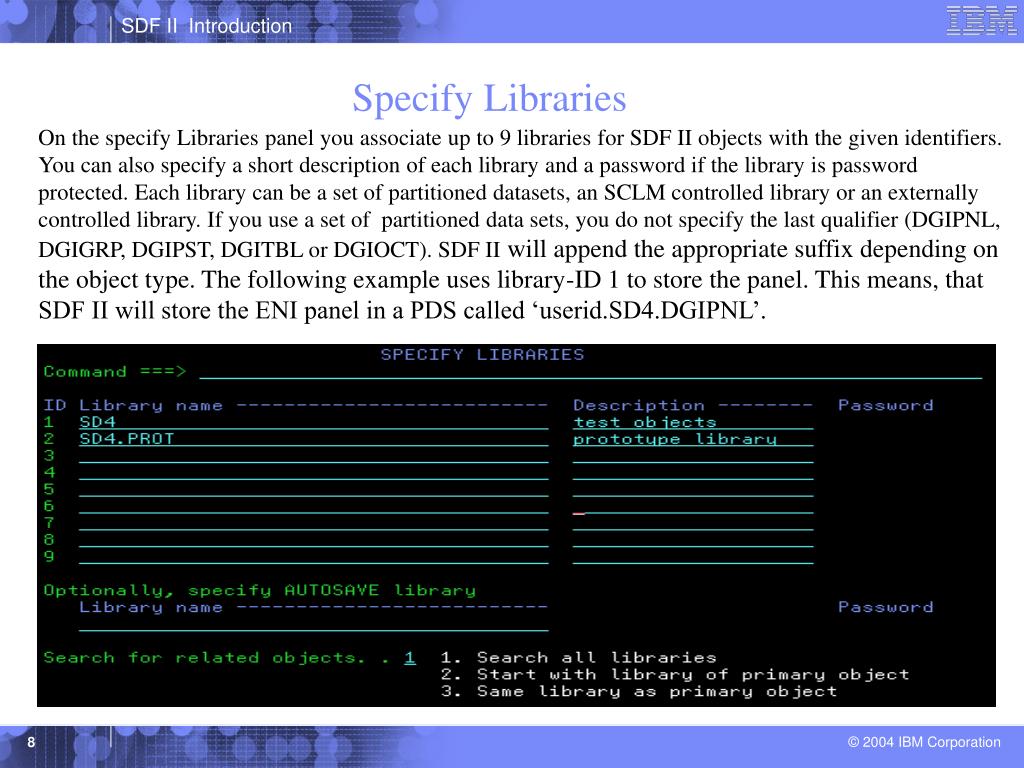1024x768 pixels.
Task: Click the AUTOSAVE library name field
Action: point(313,624)
